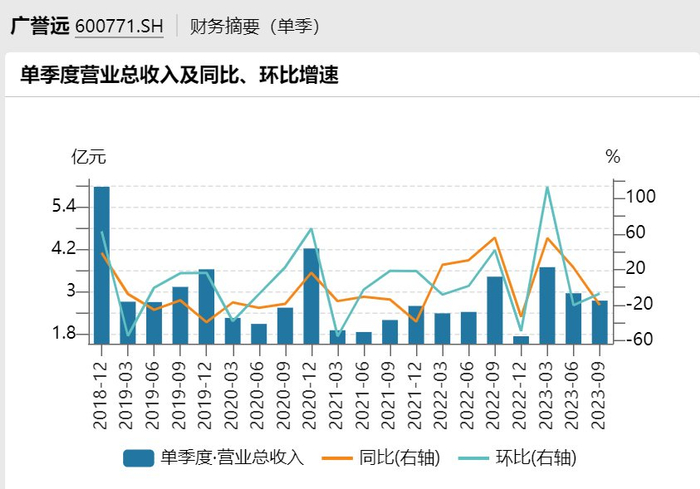Select the 2023-03 revenue bar

pyautogui.click(x=547, y=305)
